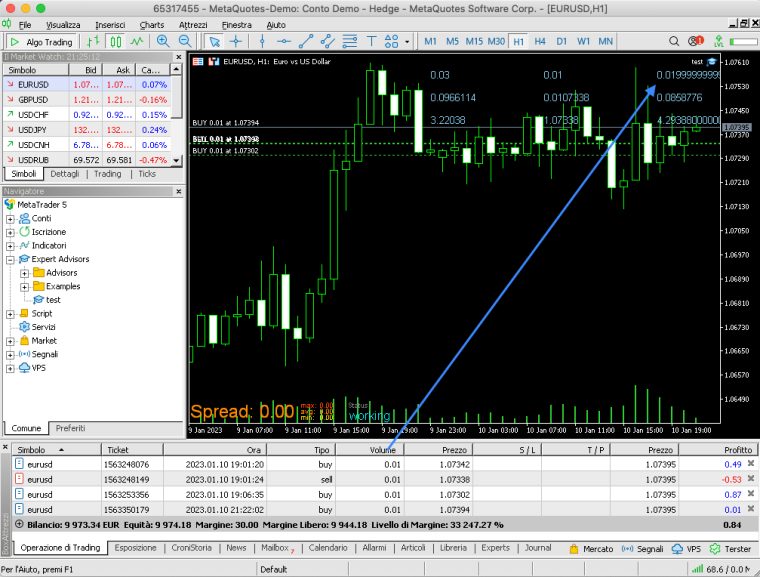Select the crosshair tool

pyautogui.click(x=236, y=42)
